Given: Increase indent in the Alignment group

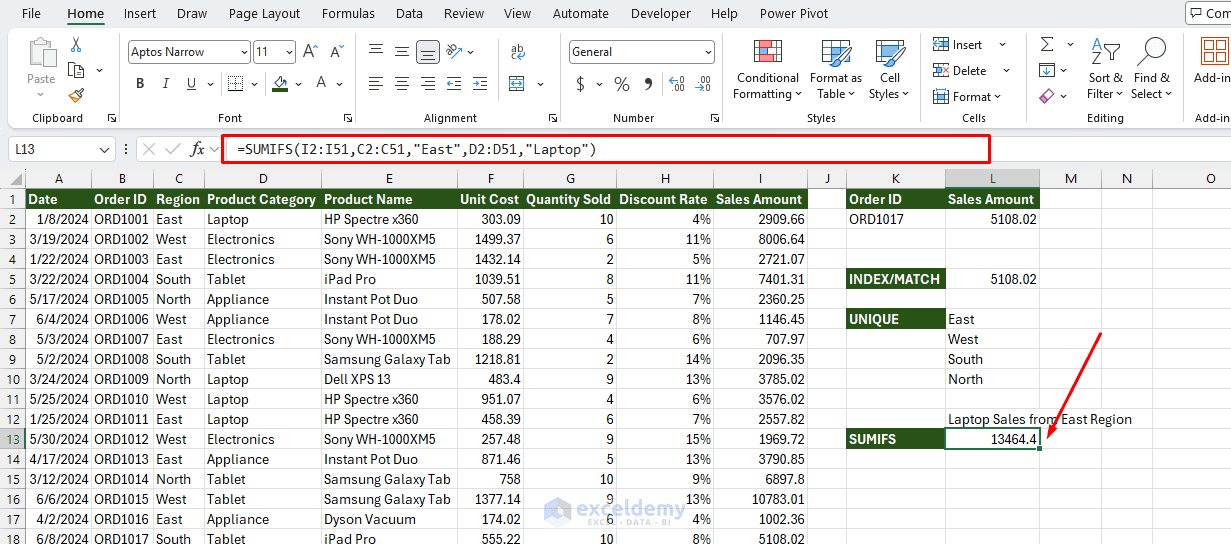Looking at the screenshot, I should [482, 84].
